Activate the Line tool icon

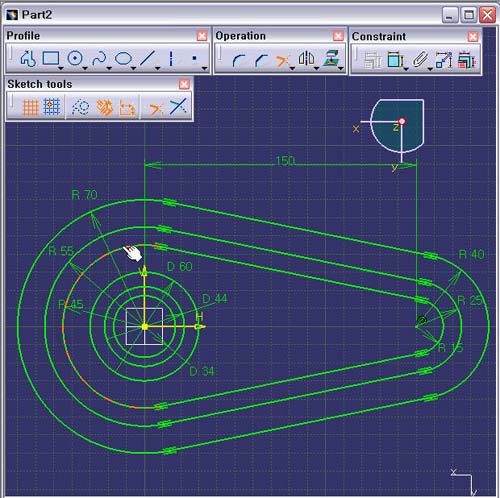(148, 58)
